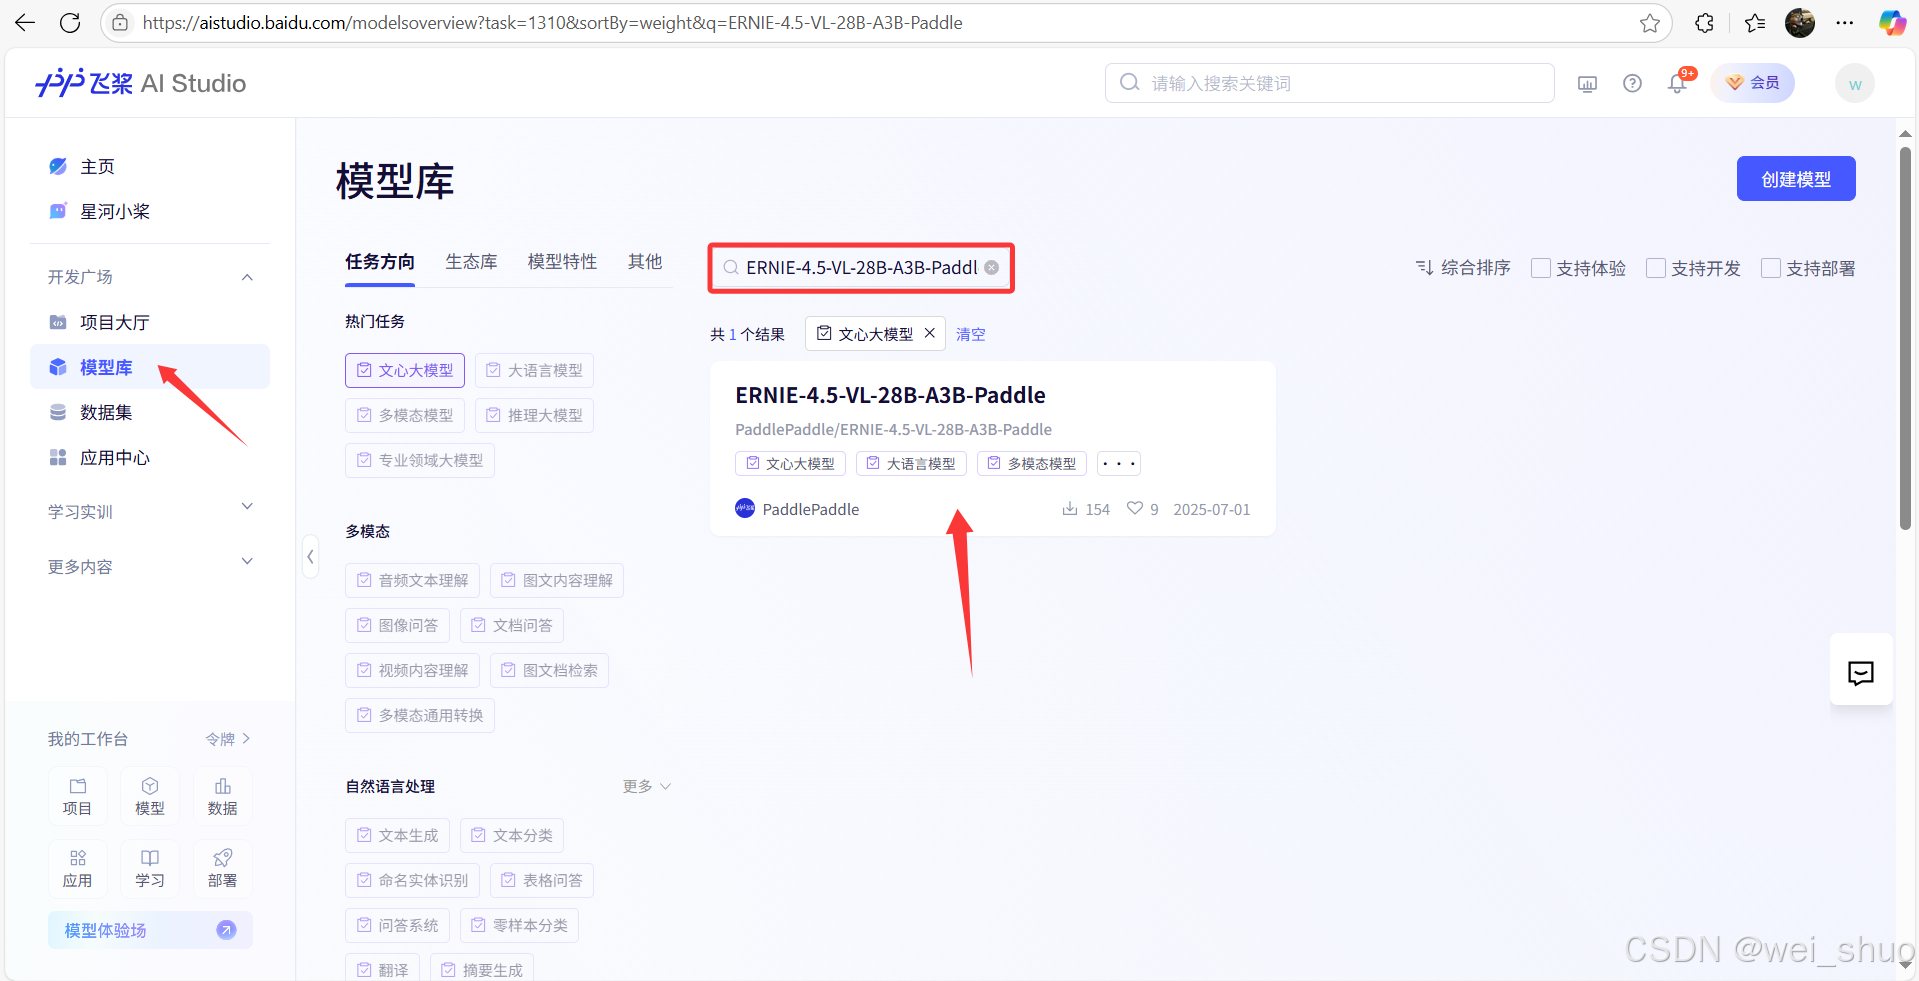This screenshot has width=1919, height=981.
Task: Toggle the 专业领域大模型 task filter
Action: coord(420,460)
